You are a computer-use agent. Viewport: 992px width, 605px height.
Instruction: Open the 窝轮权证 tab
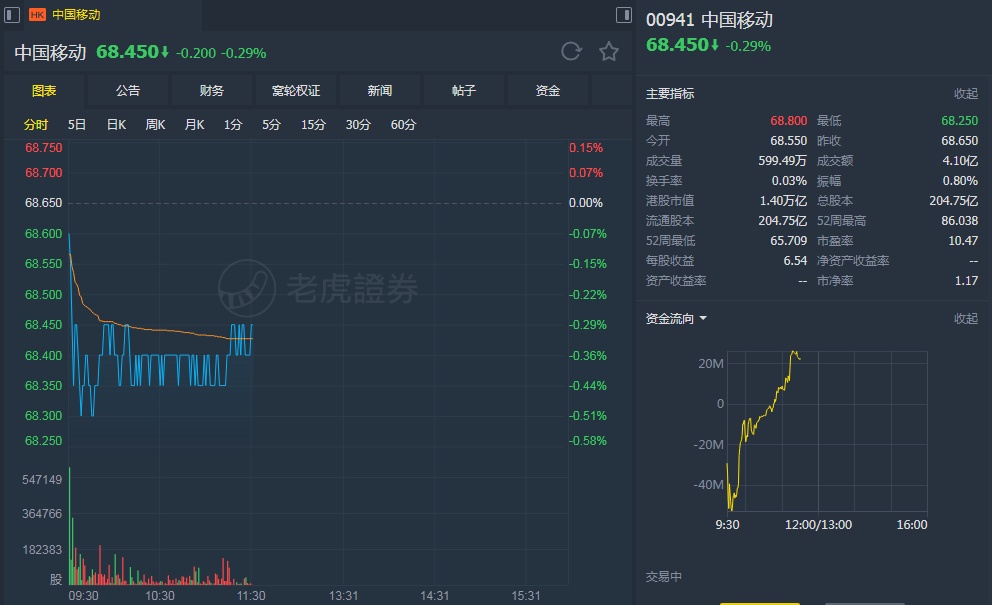point(296,91)
